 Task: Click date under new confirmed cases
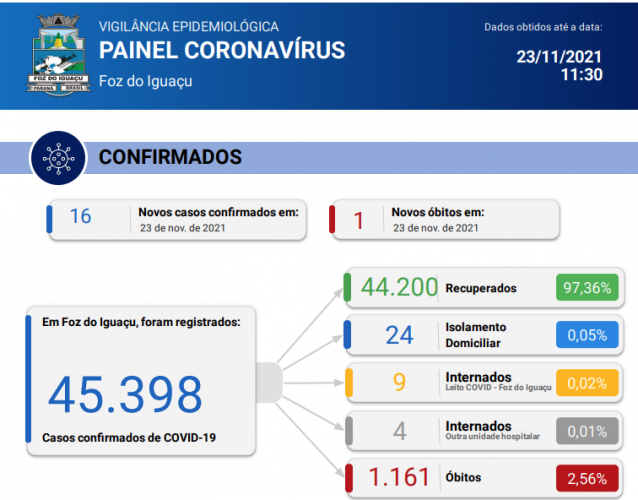coord(183,228)
